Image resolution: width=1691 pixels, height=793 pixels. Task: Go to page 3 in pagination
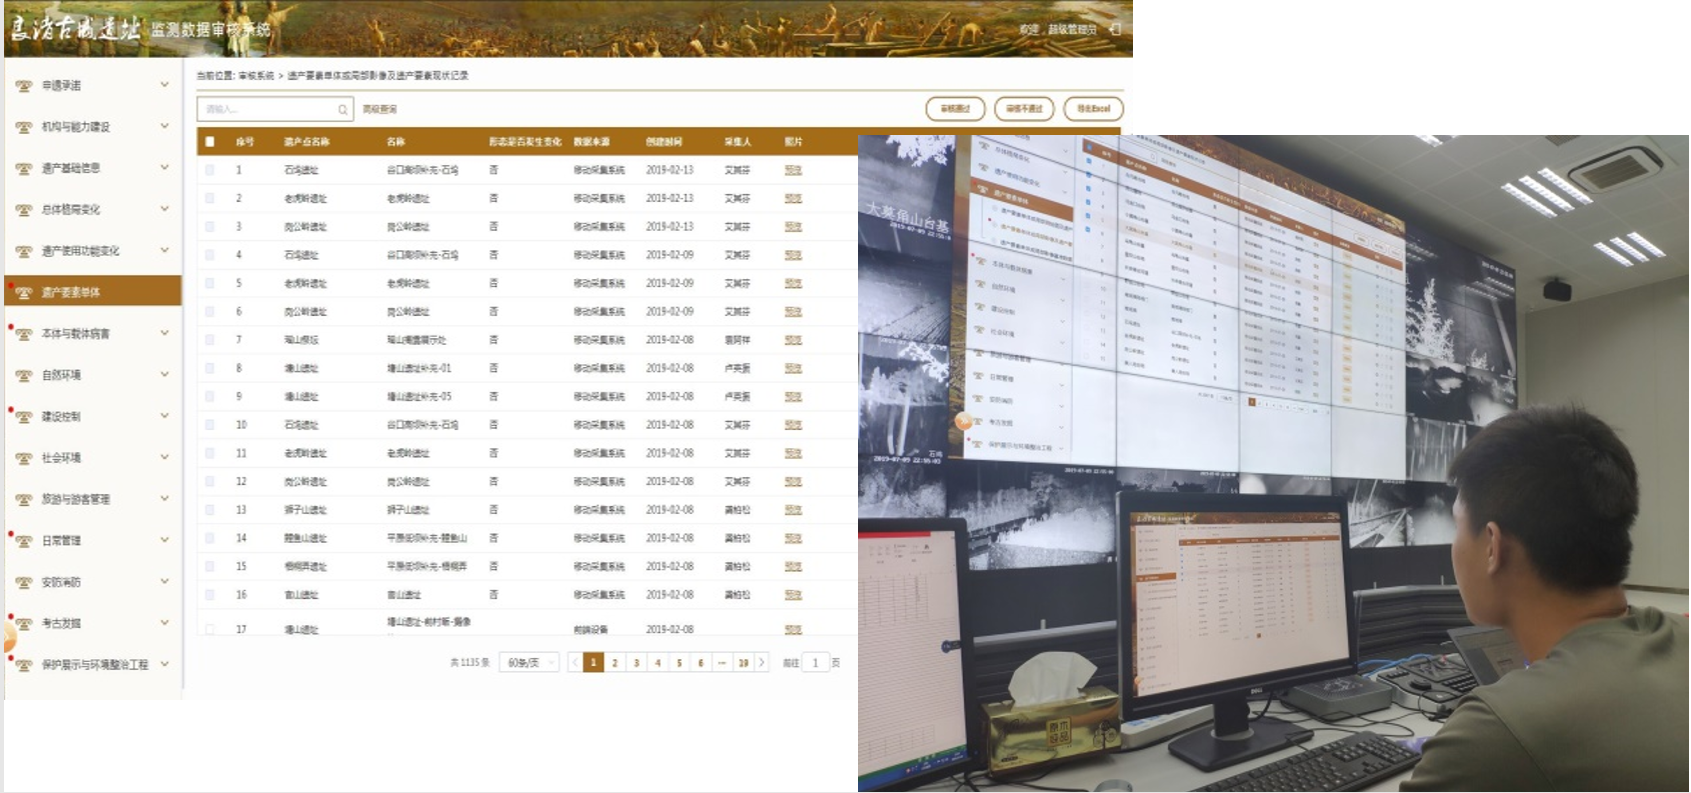tap(636, 662)
